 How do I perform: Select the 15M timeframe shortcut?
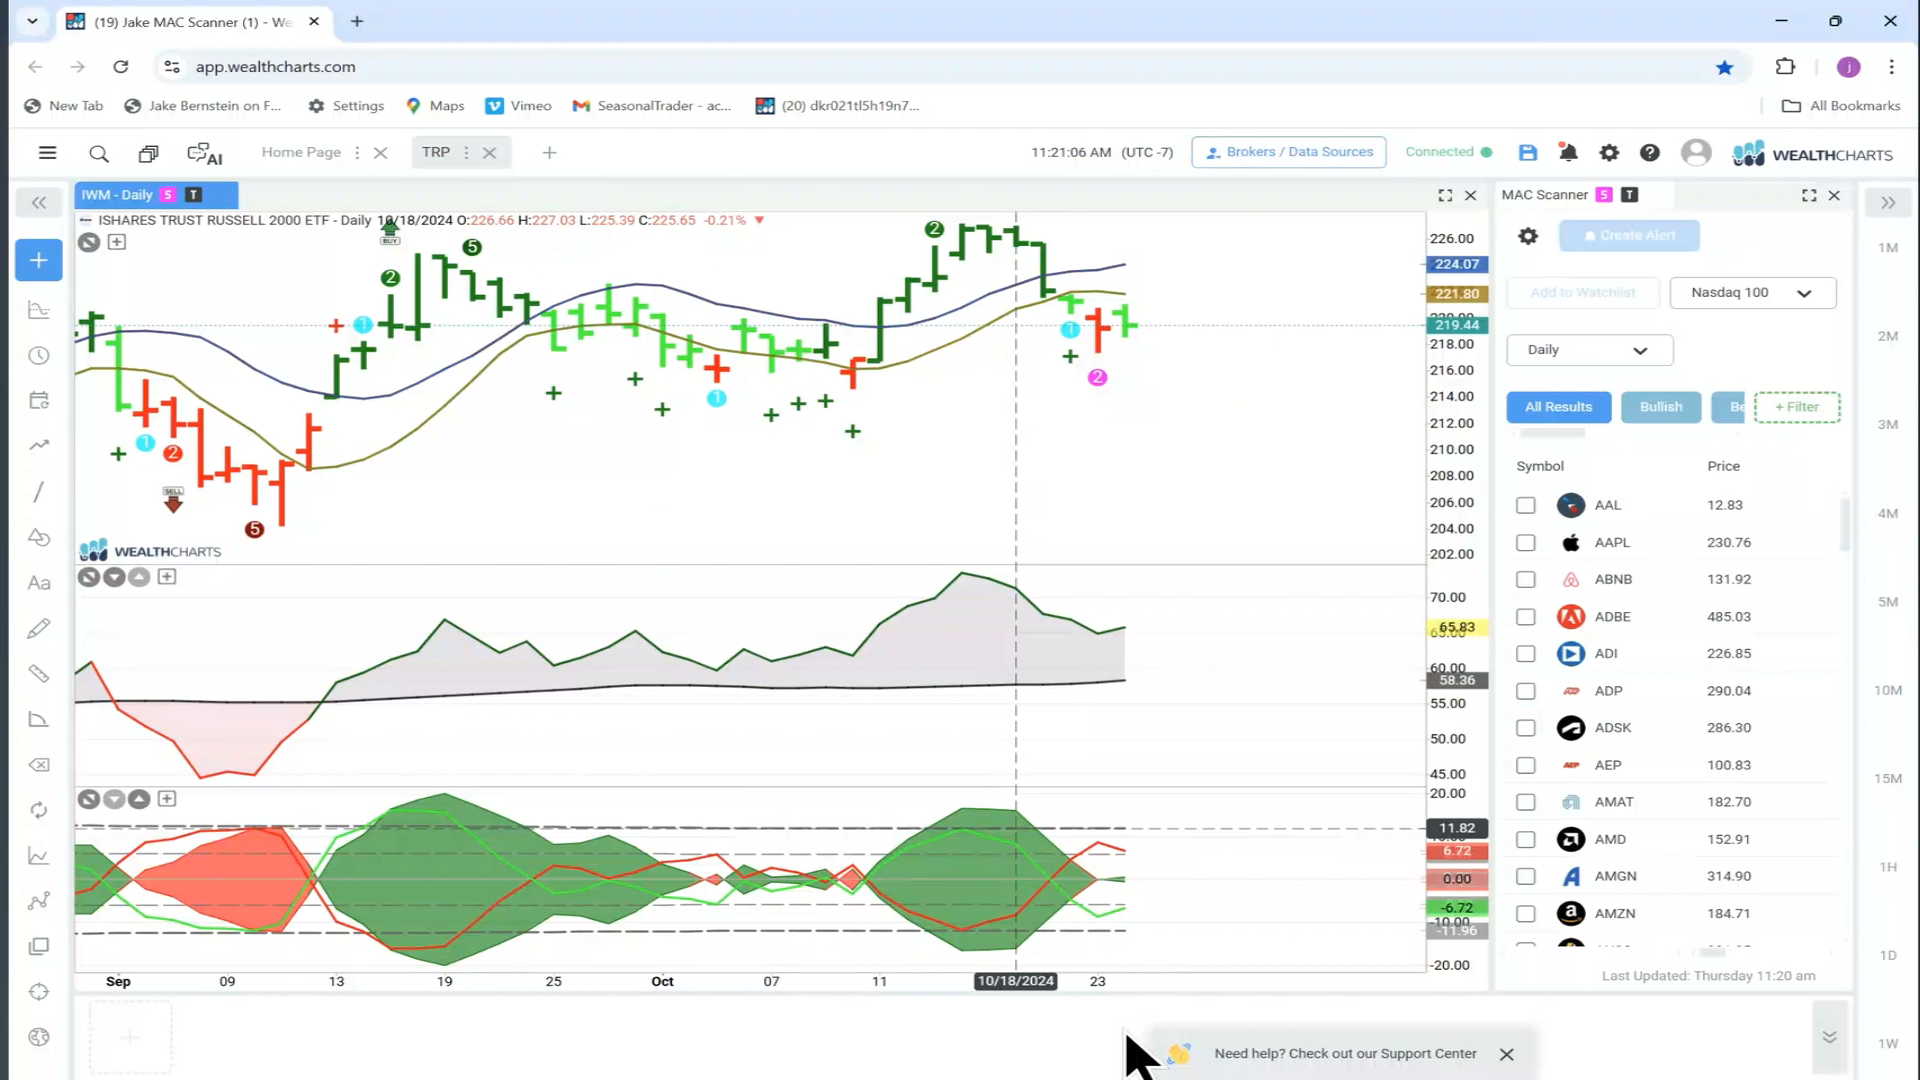(x=1887, y=778)
